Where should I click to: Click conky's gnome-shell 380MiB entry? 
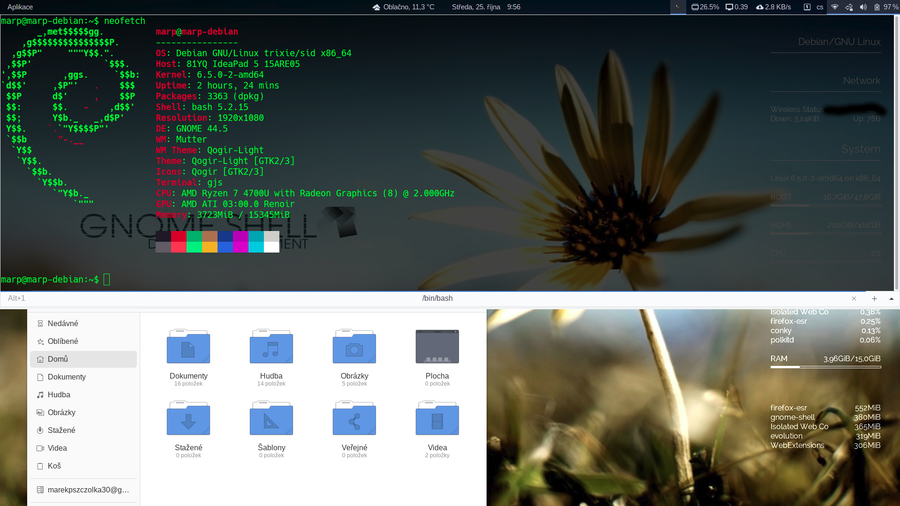point(825,417)
